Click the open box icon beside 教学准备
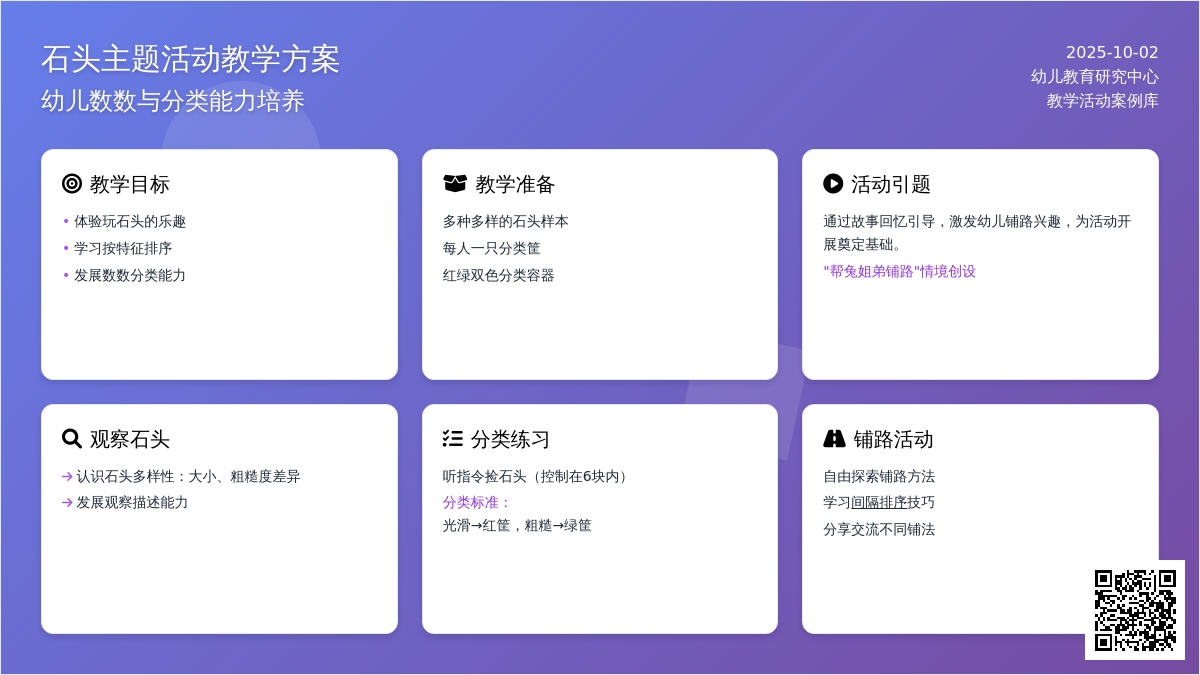 pos(455,184)
